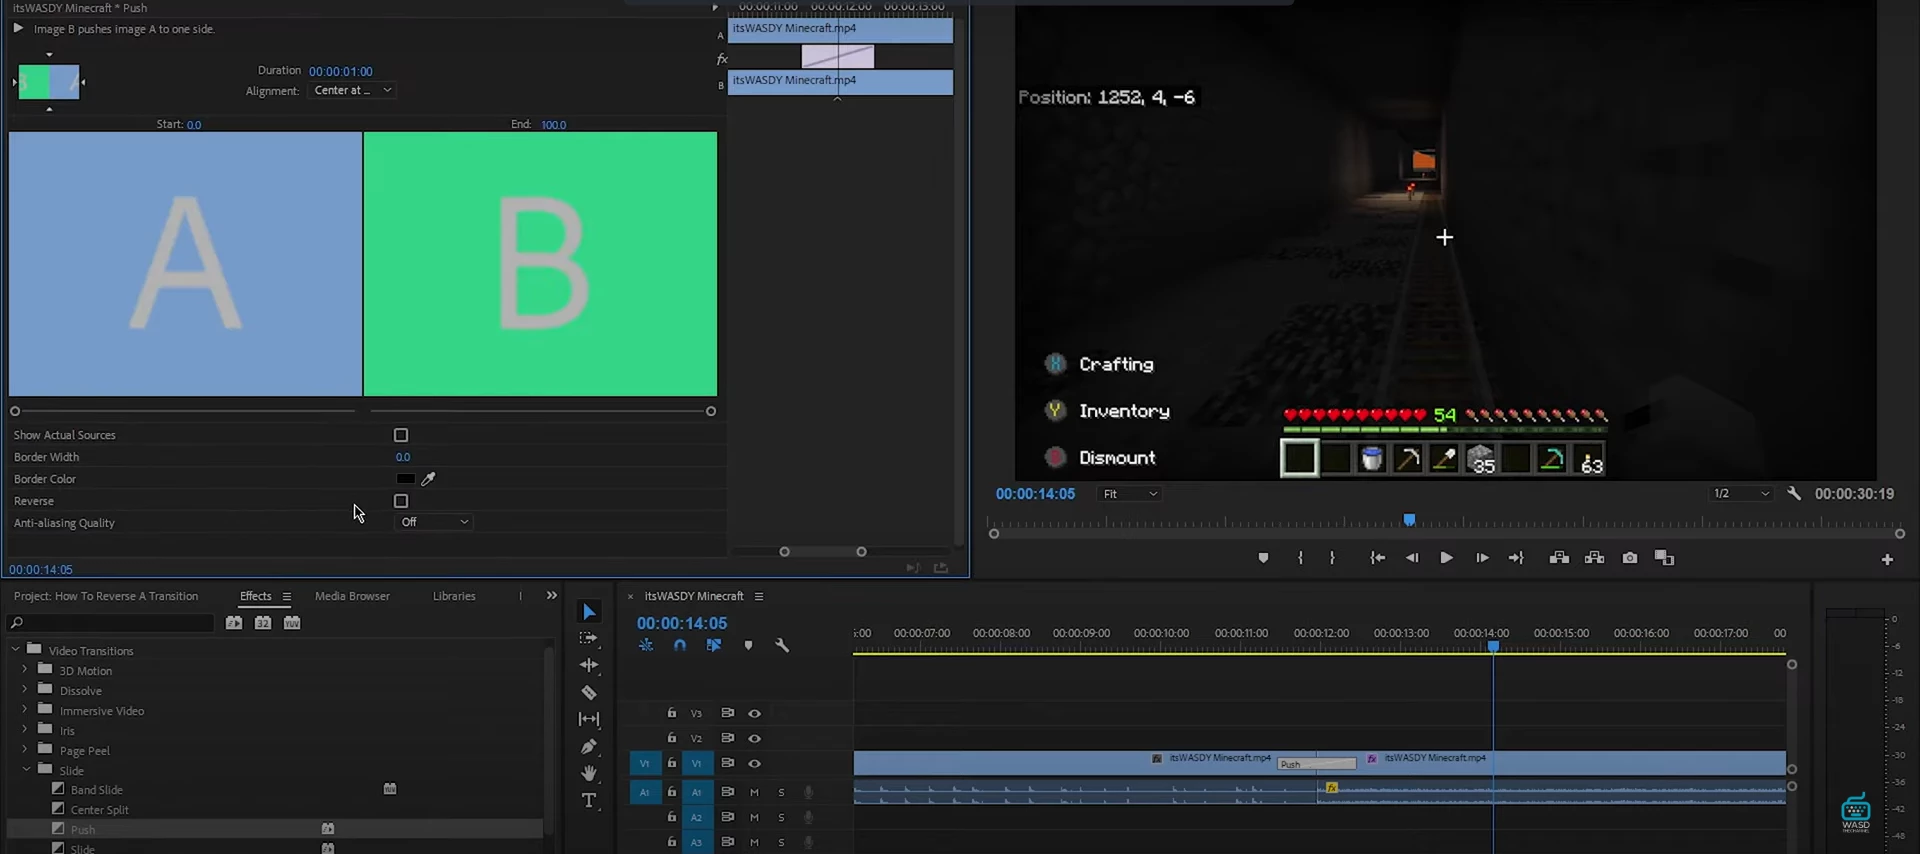
Task: Toggle sync lock on V2 track
Action: pyautogui.click(x=728, y=738)
